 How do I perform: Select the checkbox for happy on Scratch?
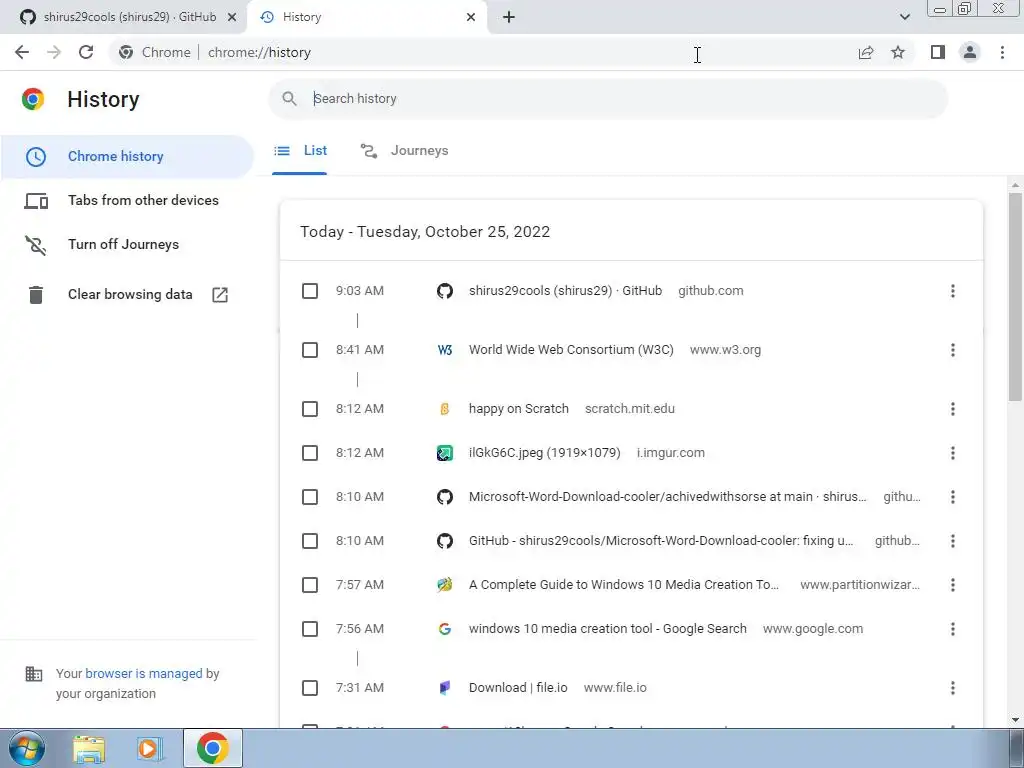(x=310, y=409)
